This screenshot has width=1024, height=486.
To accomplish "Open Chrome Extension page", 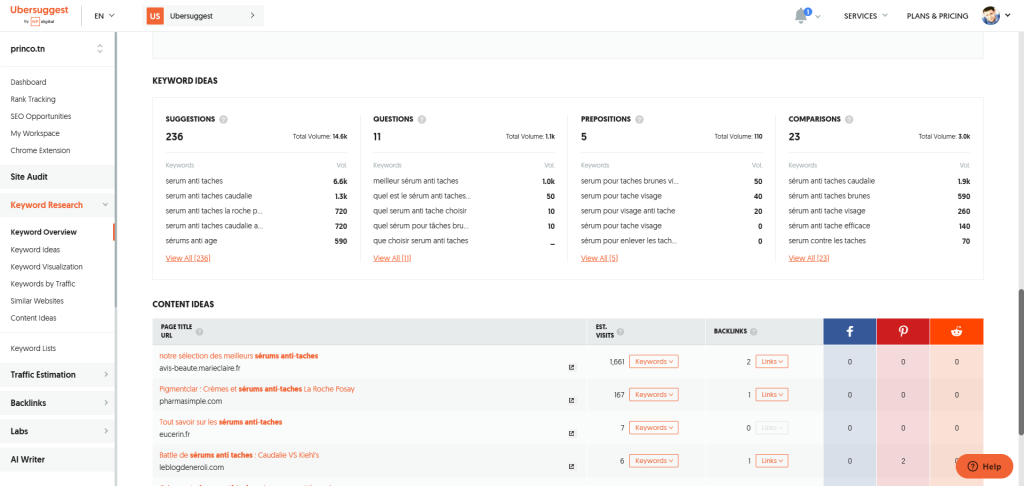I will (40, 150).
